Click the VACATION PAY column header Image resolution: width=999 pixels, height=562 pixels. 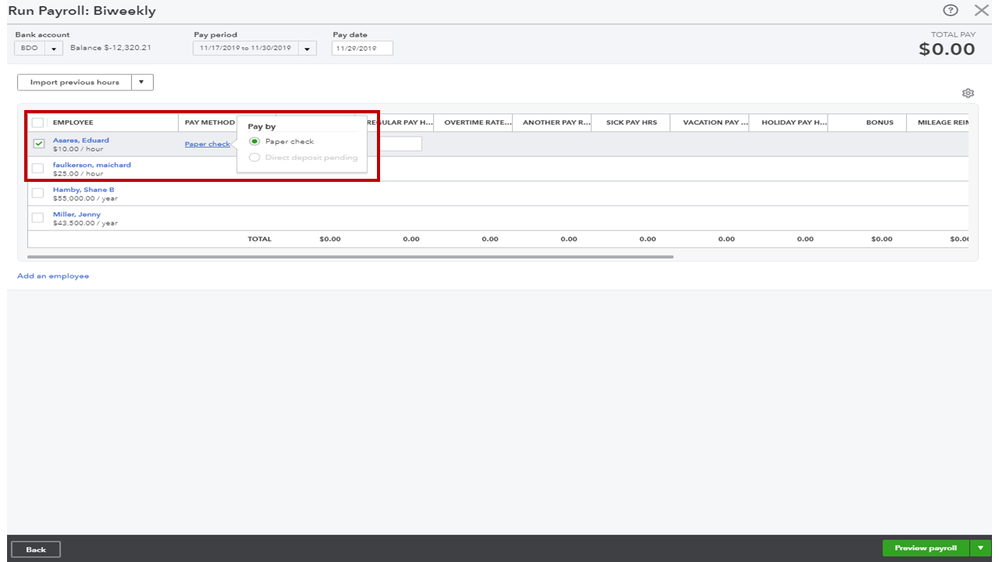point(715,122)
